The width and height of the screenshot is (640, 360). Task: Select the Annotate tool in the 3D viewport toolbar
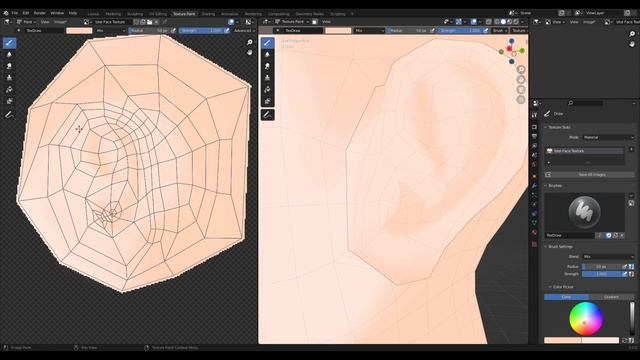[x=267, y=115]
